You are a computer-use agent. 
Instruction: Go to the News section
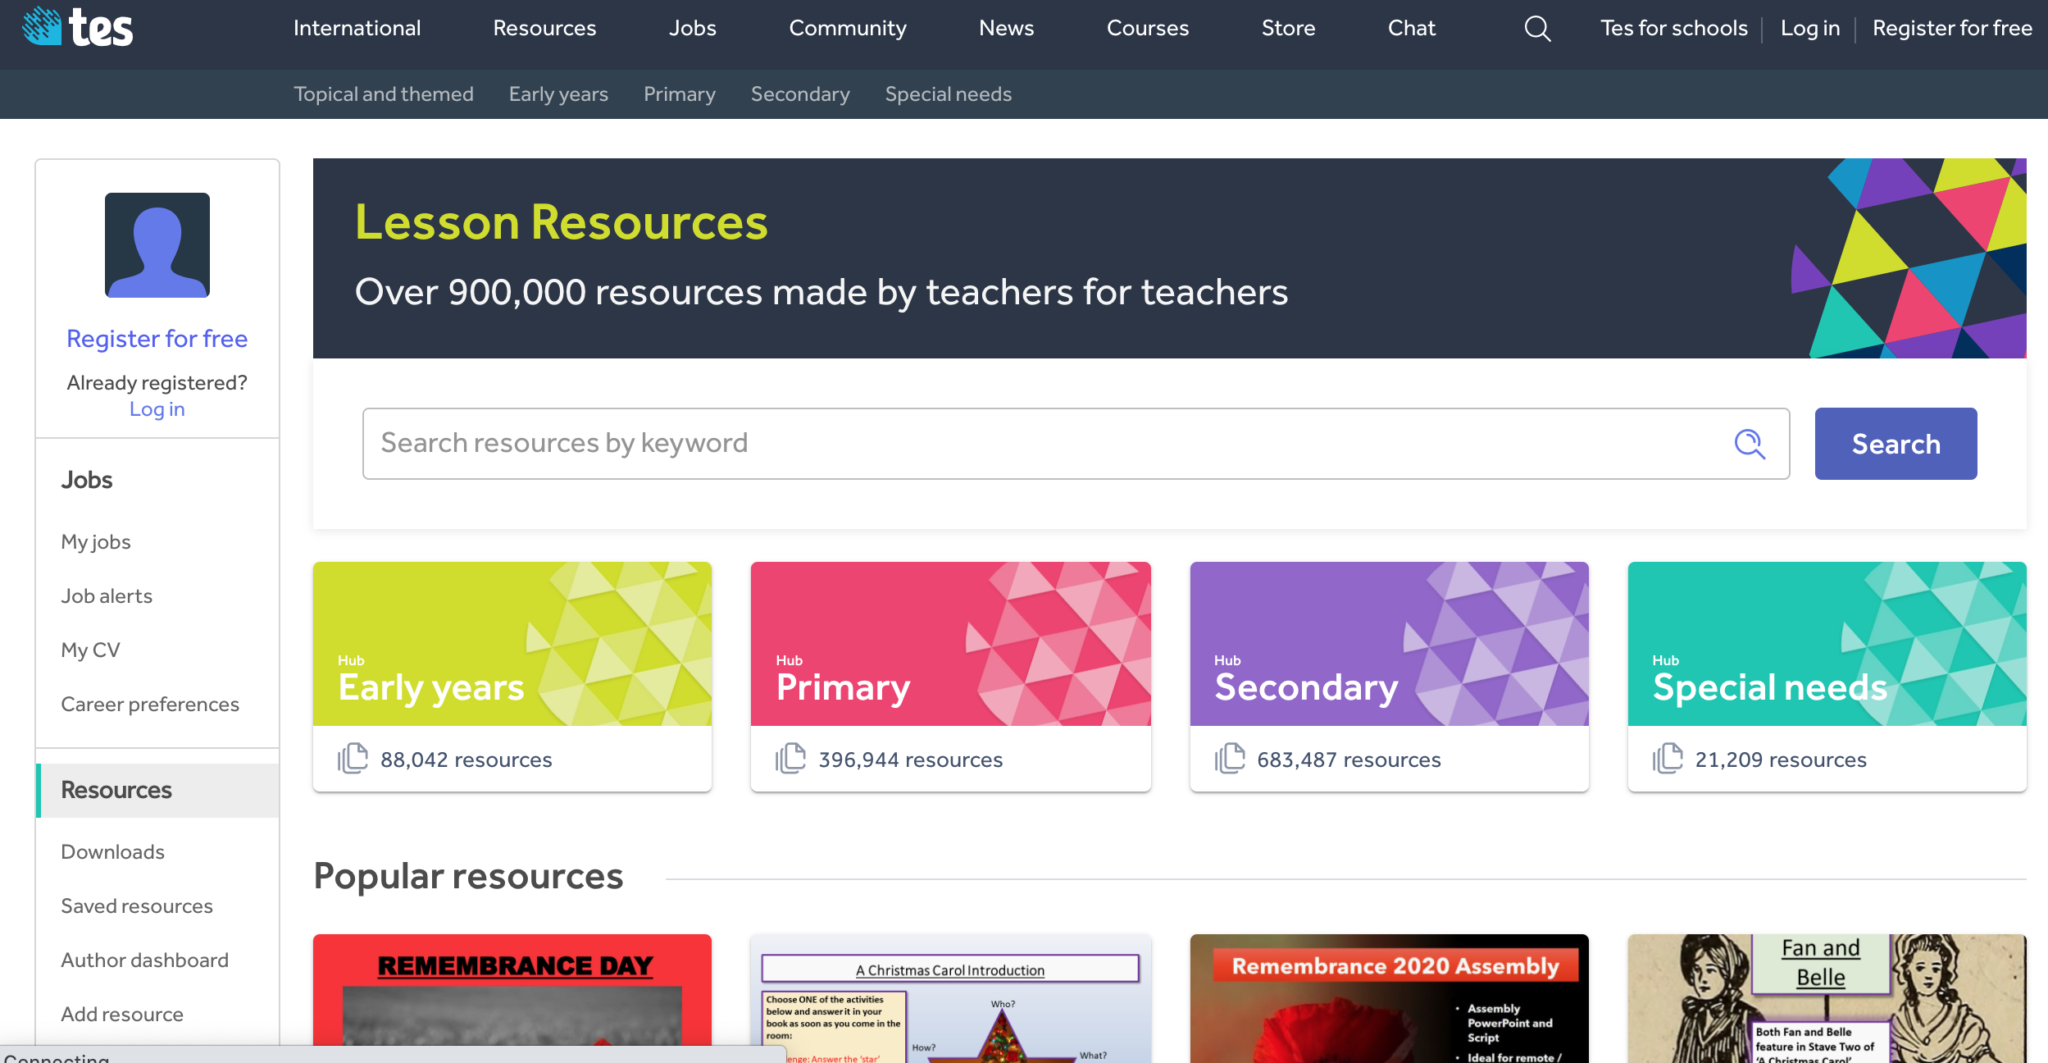[x=1006, y=28]
